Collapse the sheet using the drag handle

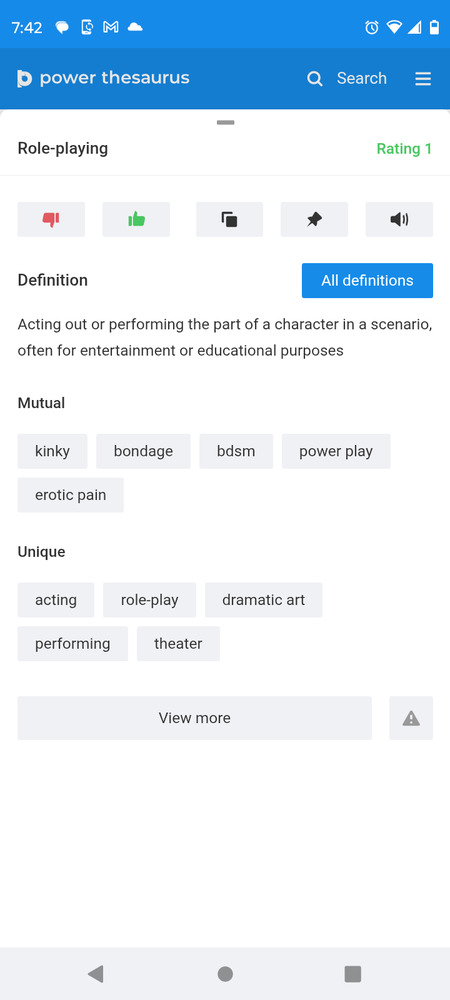226,122
